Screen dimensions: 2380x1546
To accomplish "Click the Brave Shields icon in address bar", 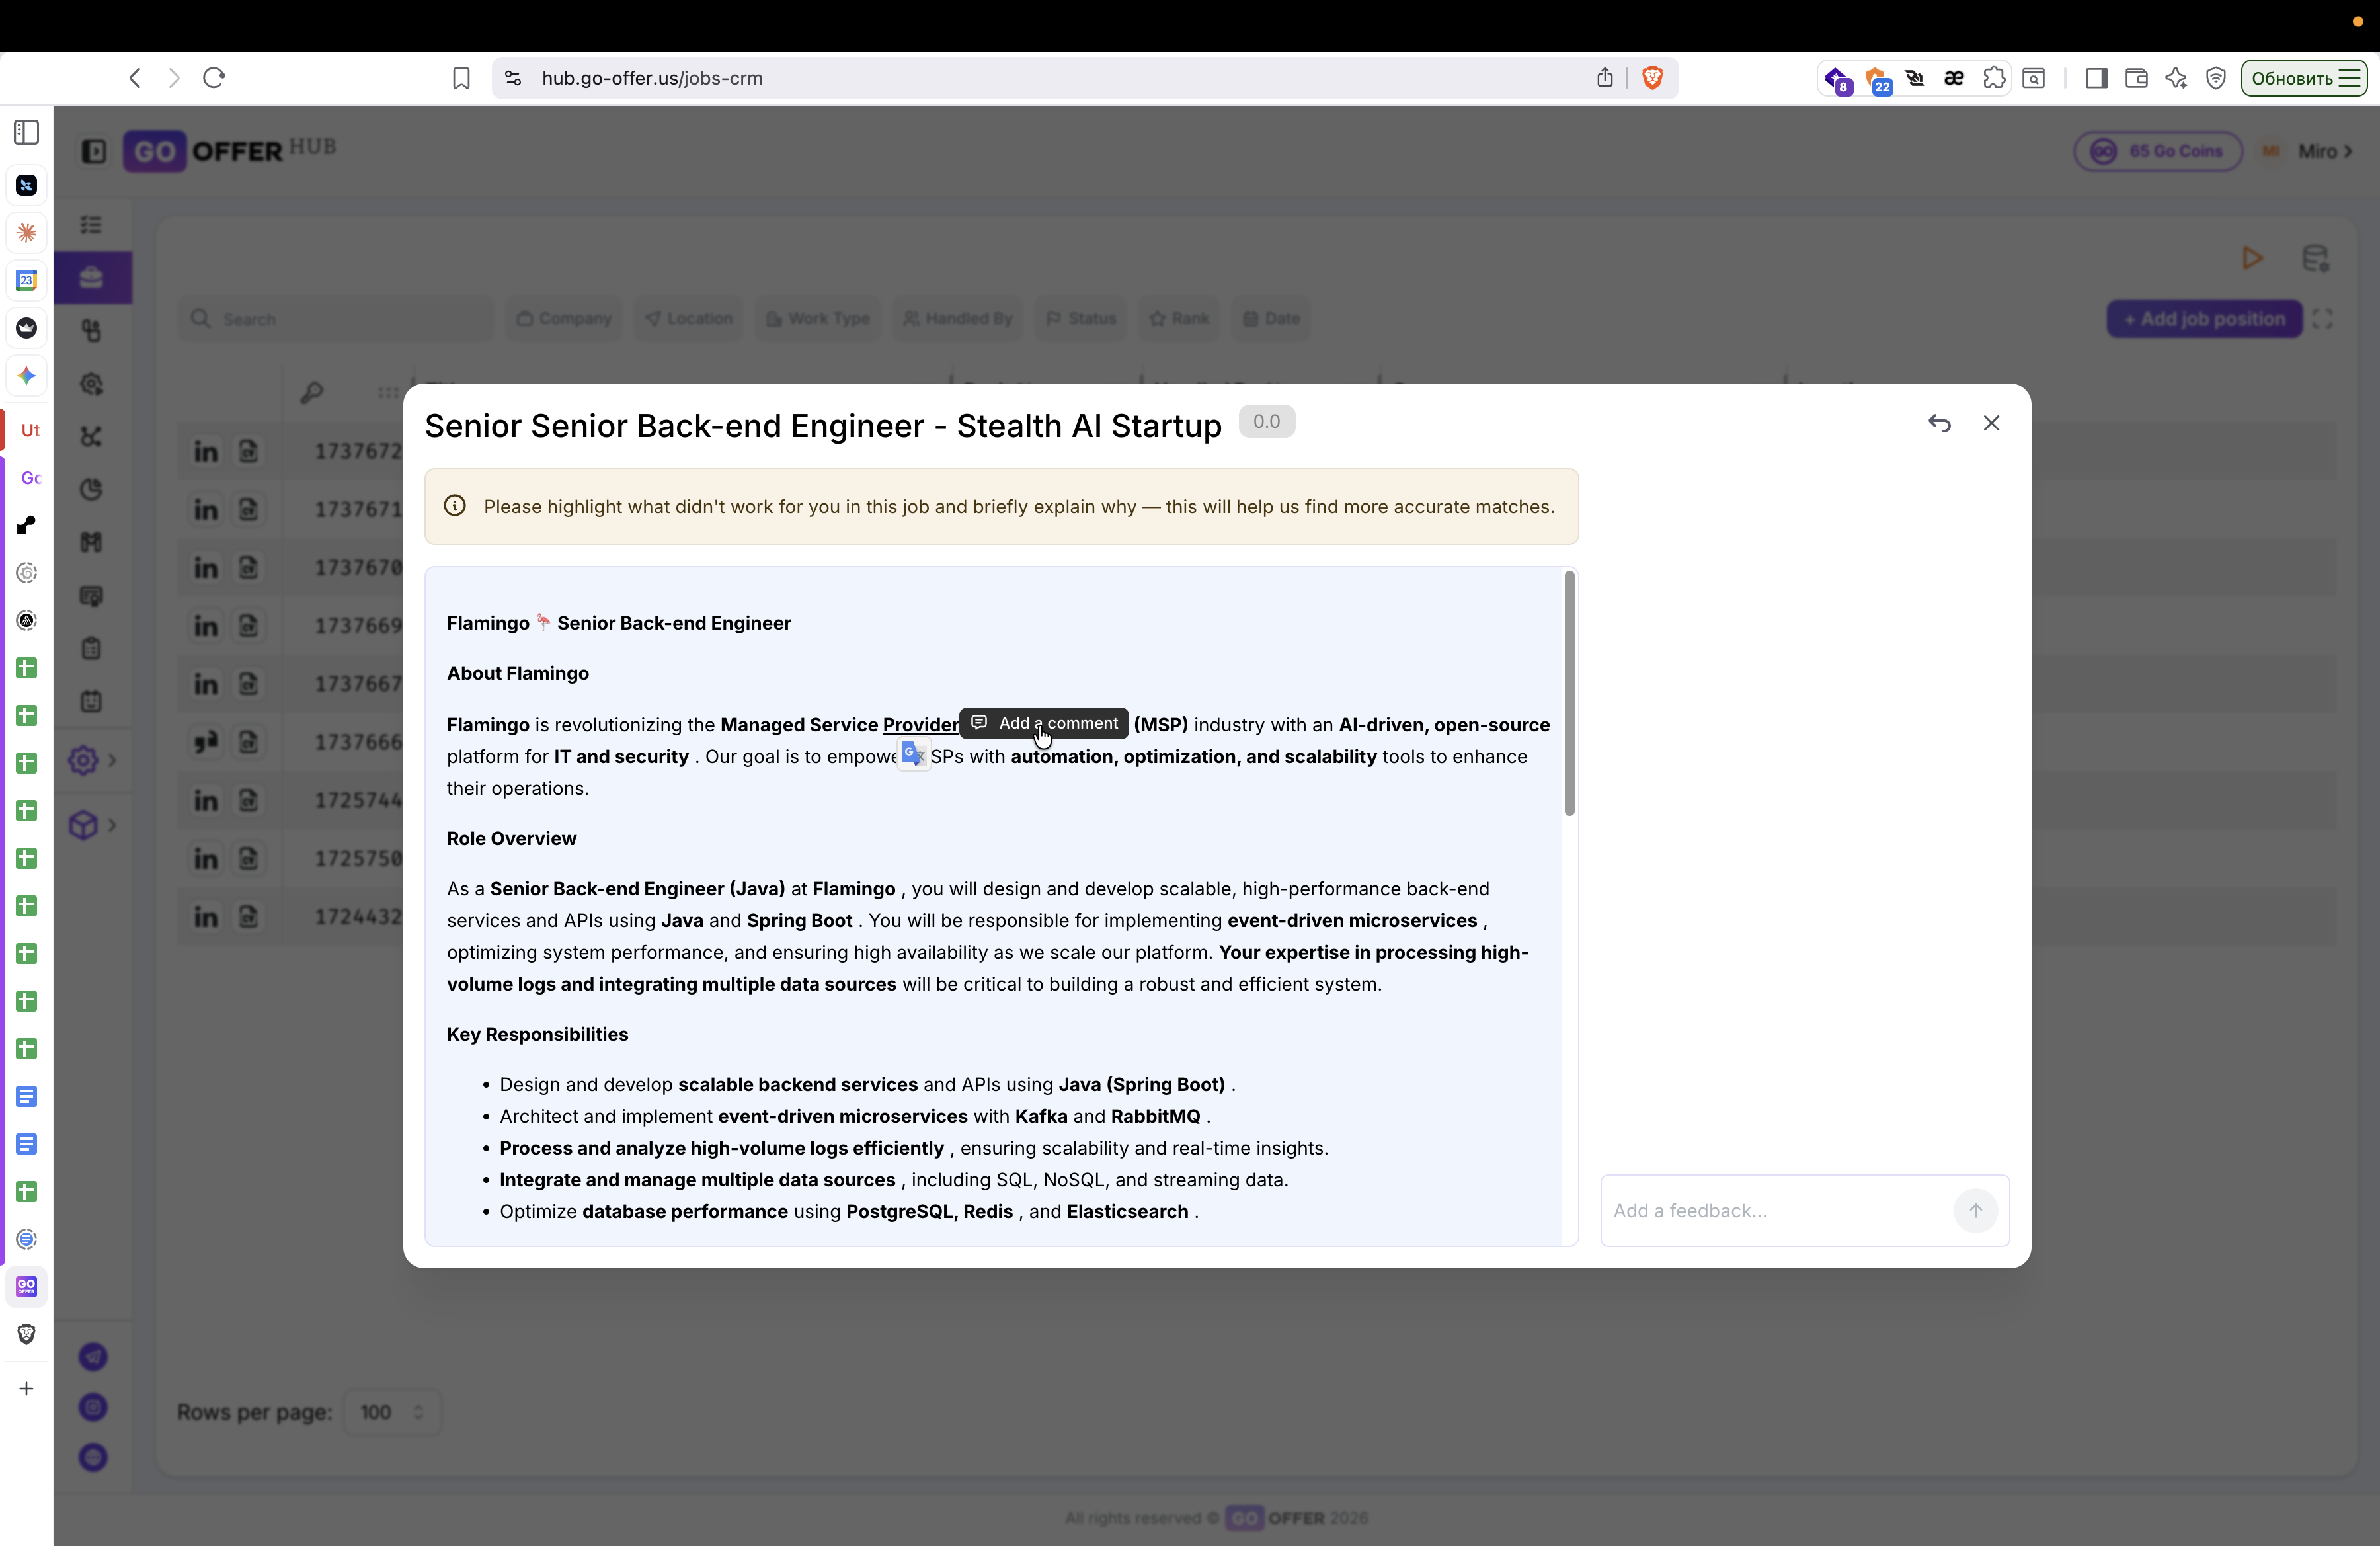I will [1652, 78].
